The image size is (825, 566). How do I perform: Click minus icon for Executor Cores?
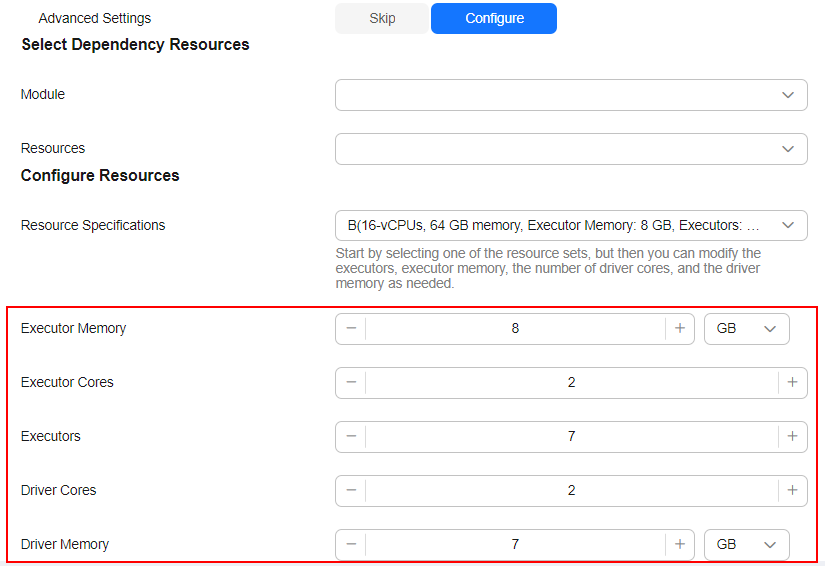[x=351, y=383]
